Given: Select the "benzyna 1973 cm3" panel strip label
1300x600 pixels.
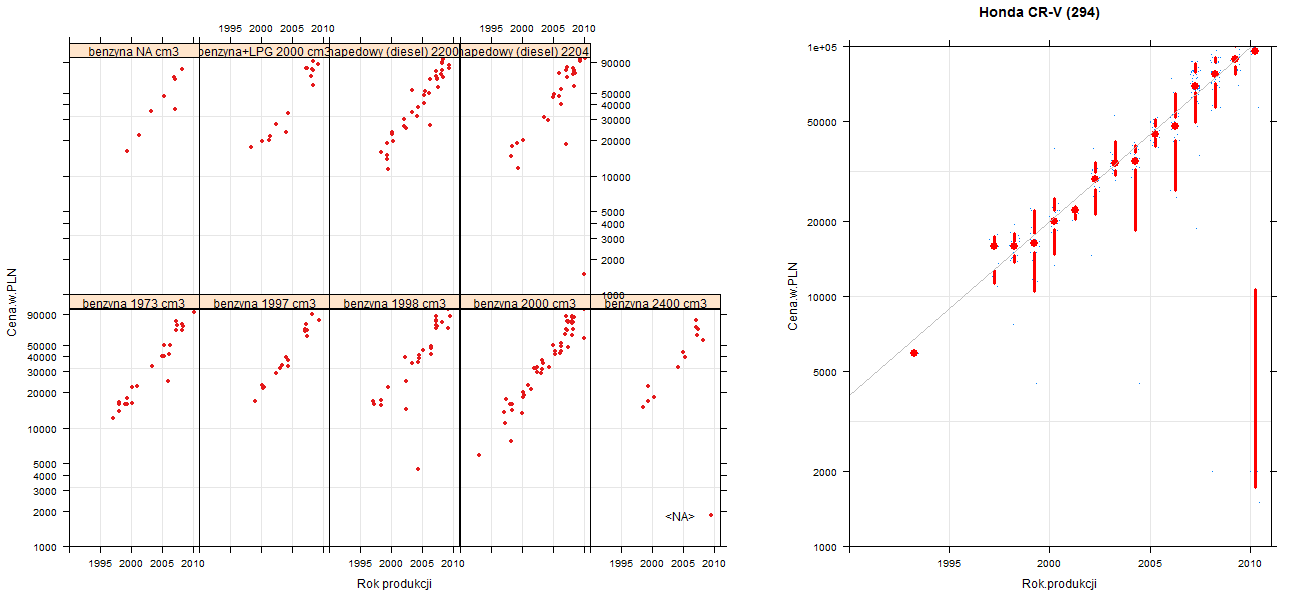Looking at the screenshot, I should click(134, 302).
